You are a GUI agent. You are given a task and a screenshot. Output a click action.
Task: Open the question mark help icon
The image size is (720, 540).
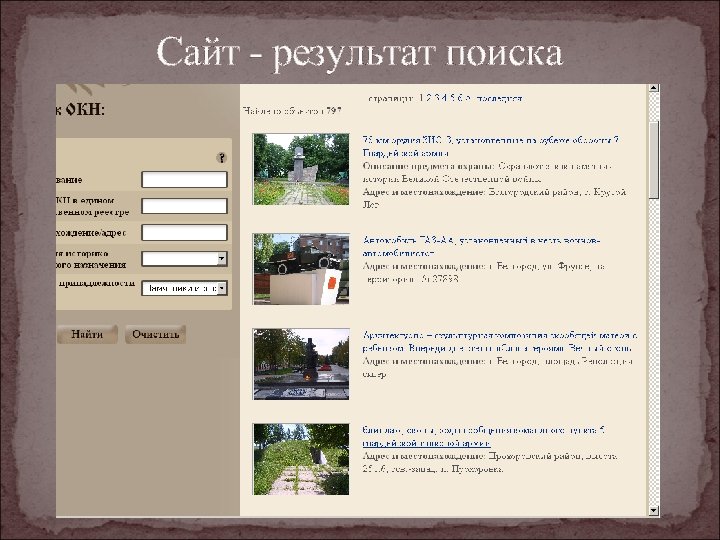click(221, 158)
